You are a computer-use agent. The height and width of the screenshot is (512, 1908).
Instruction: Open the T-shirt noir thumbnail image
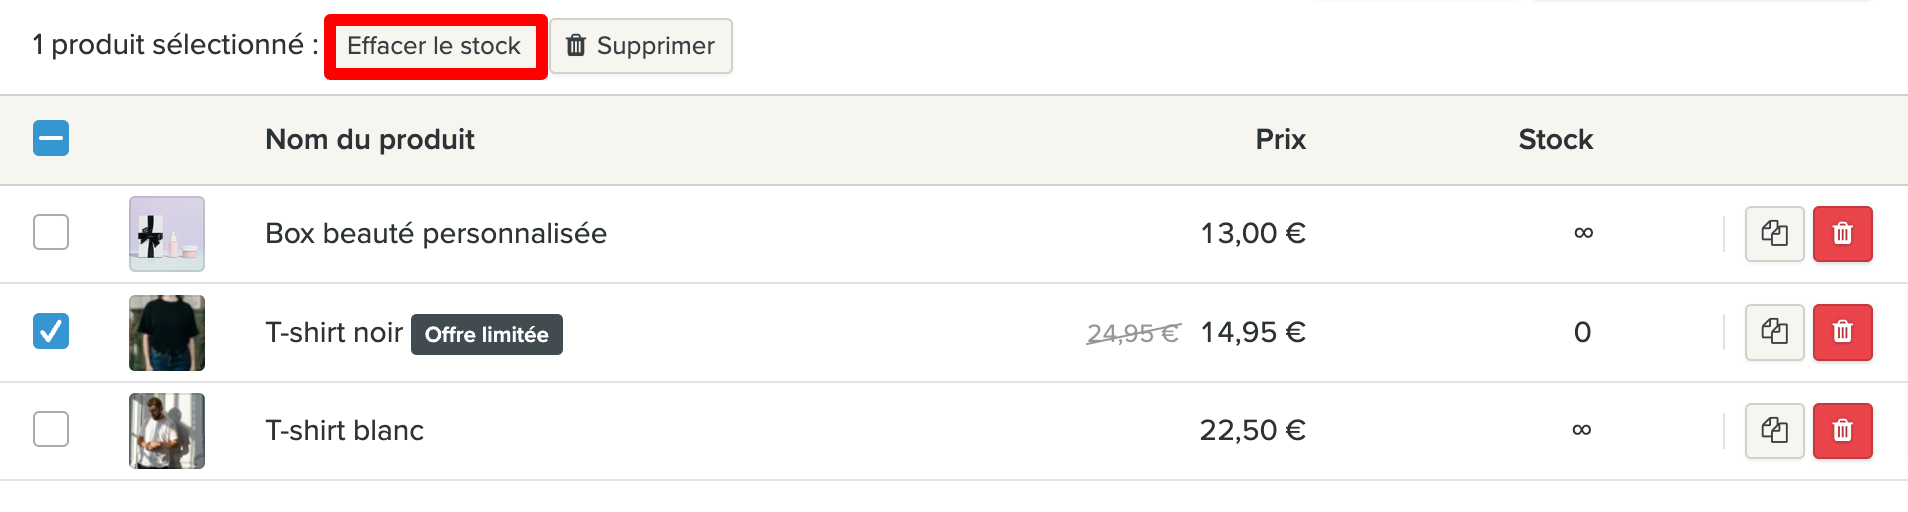167,333
